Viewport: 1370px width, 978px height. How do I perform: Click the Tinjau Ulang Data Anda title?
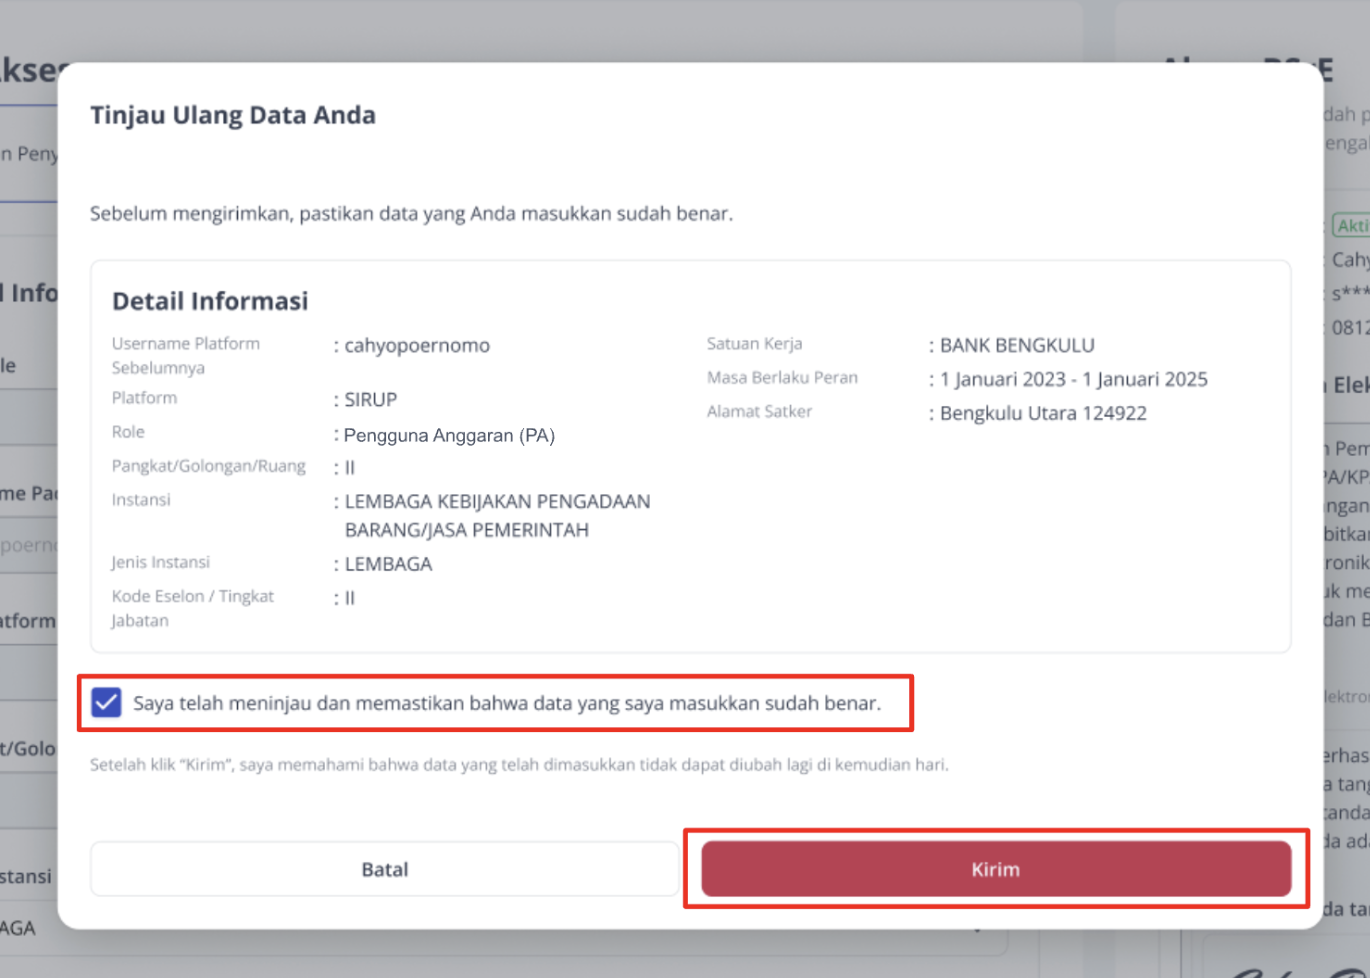coord(233,115)
